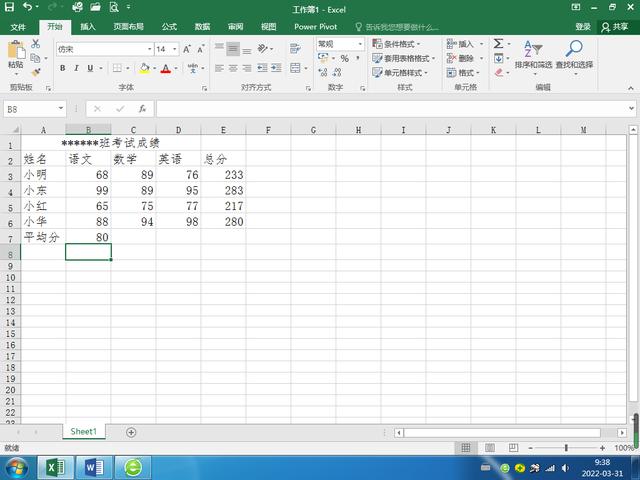Switch to the Page Layout tab
Screen dimensions: 640x480
(x=129, y=27)
